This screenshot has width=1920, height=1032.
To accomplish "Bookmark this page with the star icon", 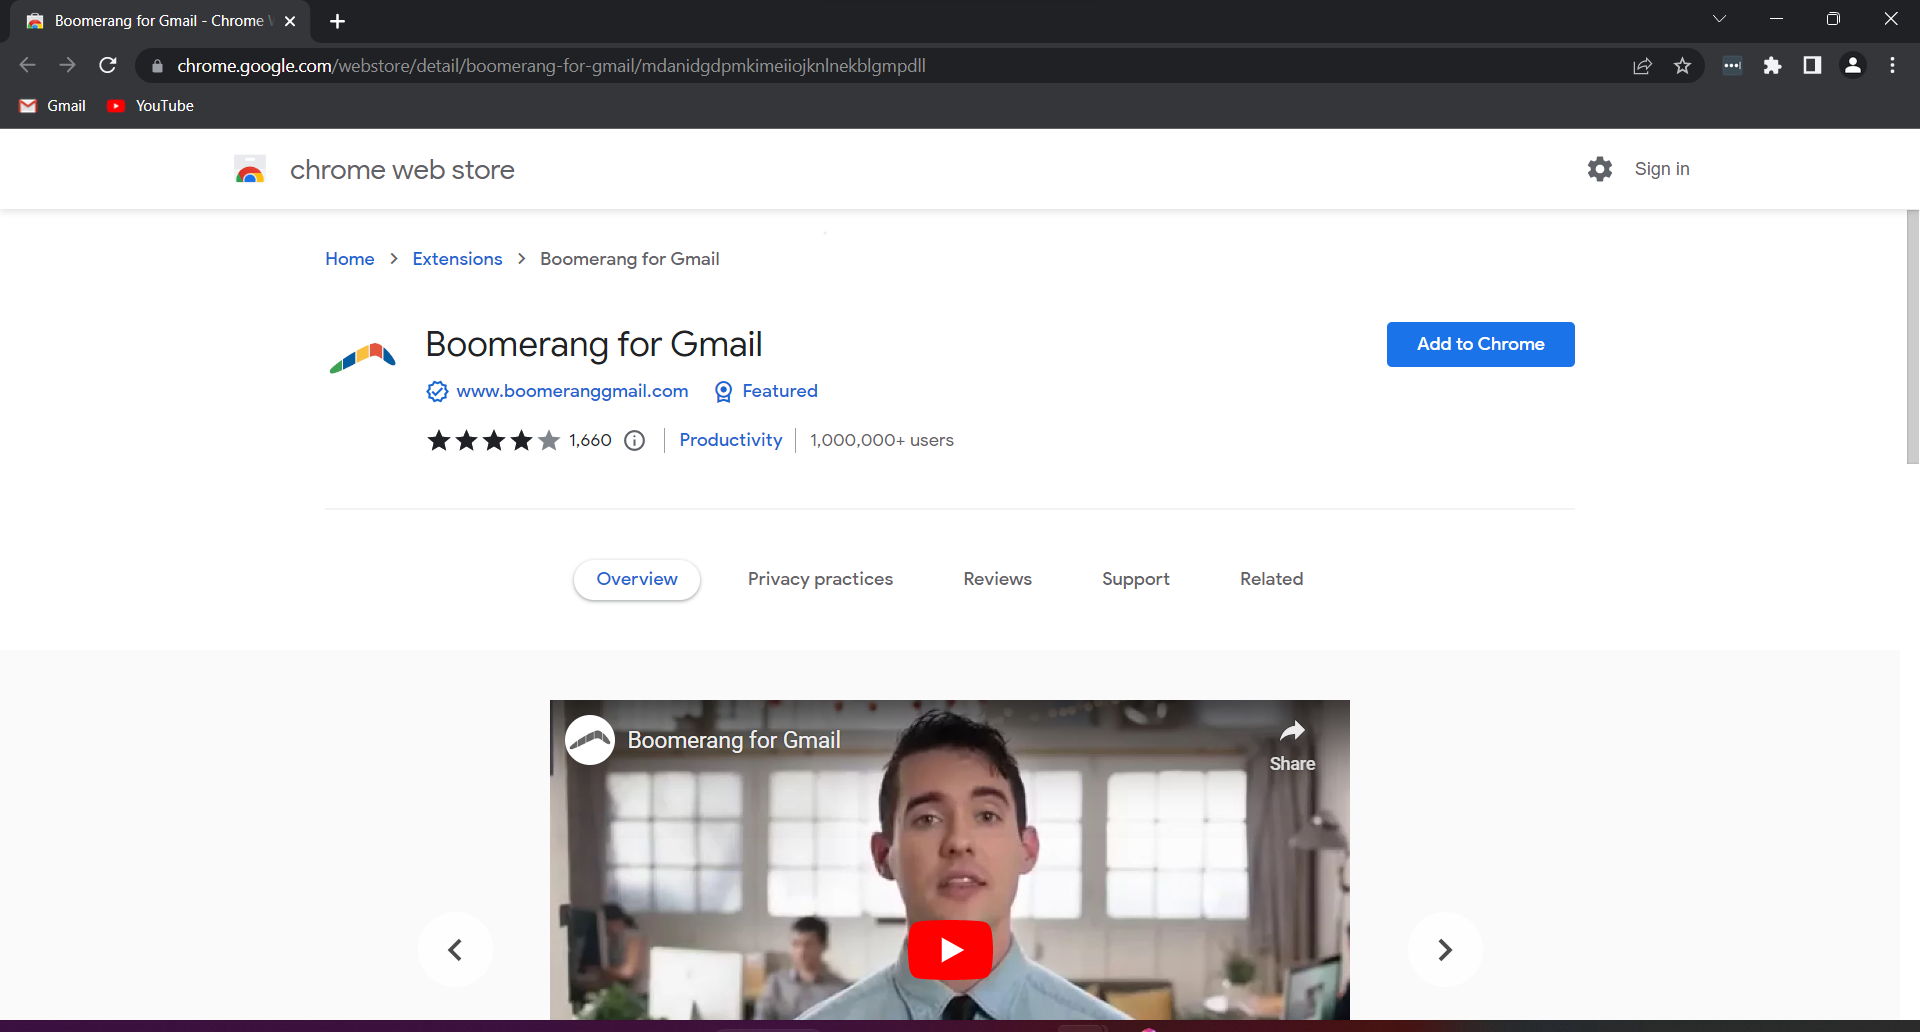I will 1683,65.
